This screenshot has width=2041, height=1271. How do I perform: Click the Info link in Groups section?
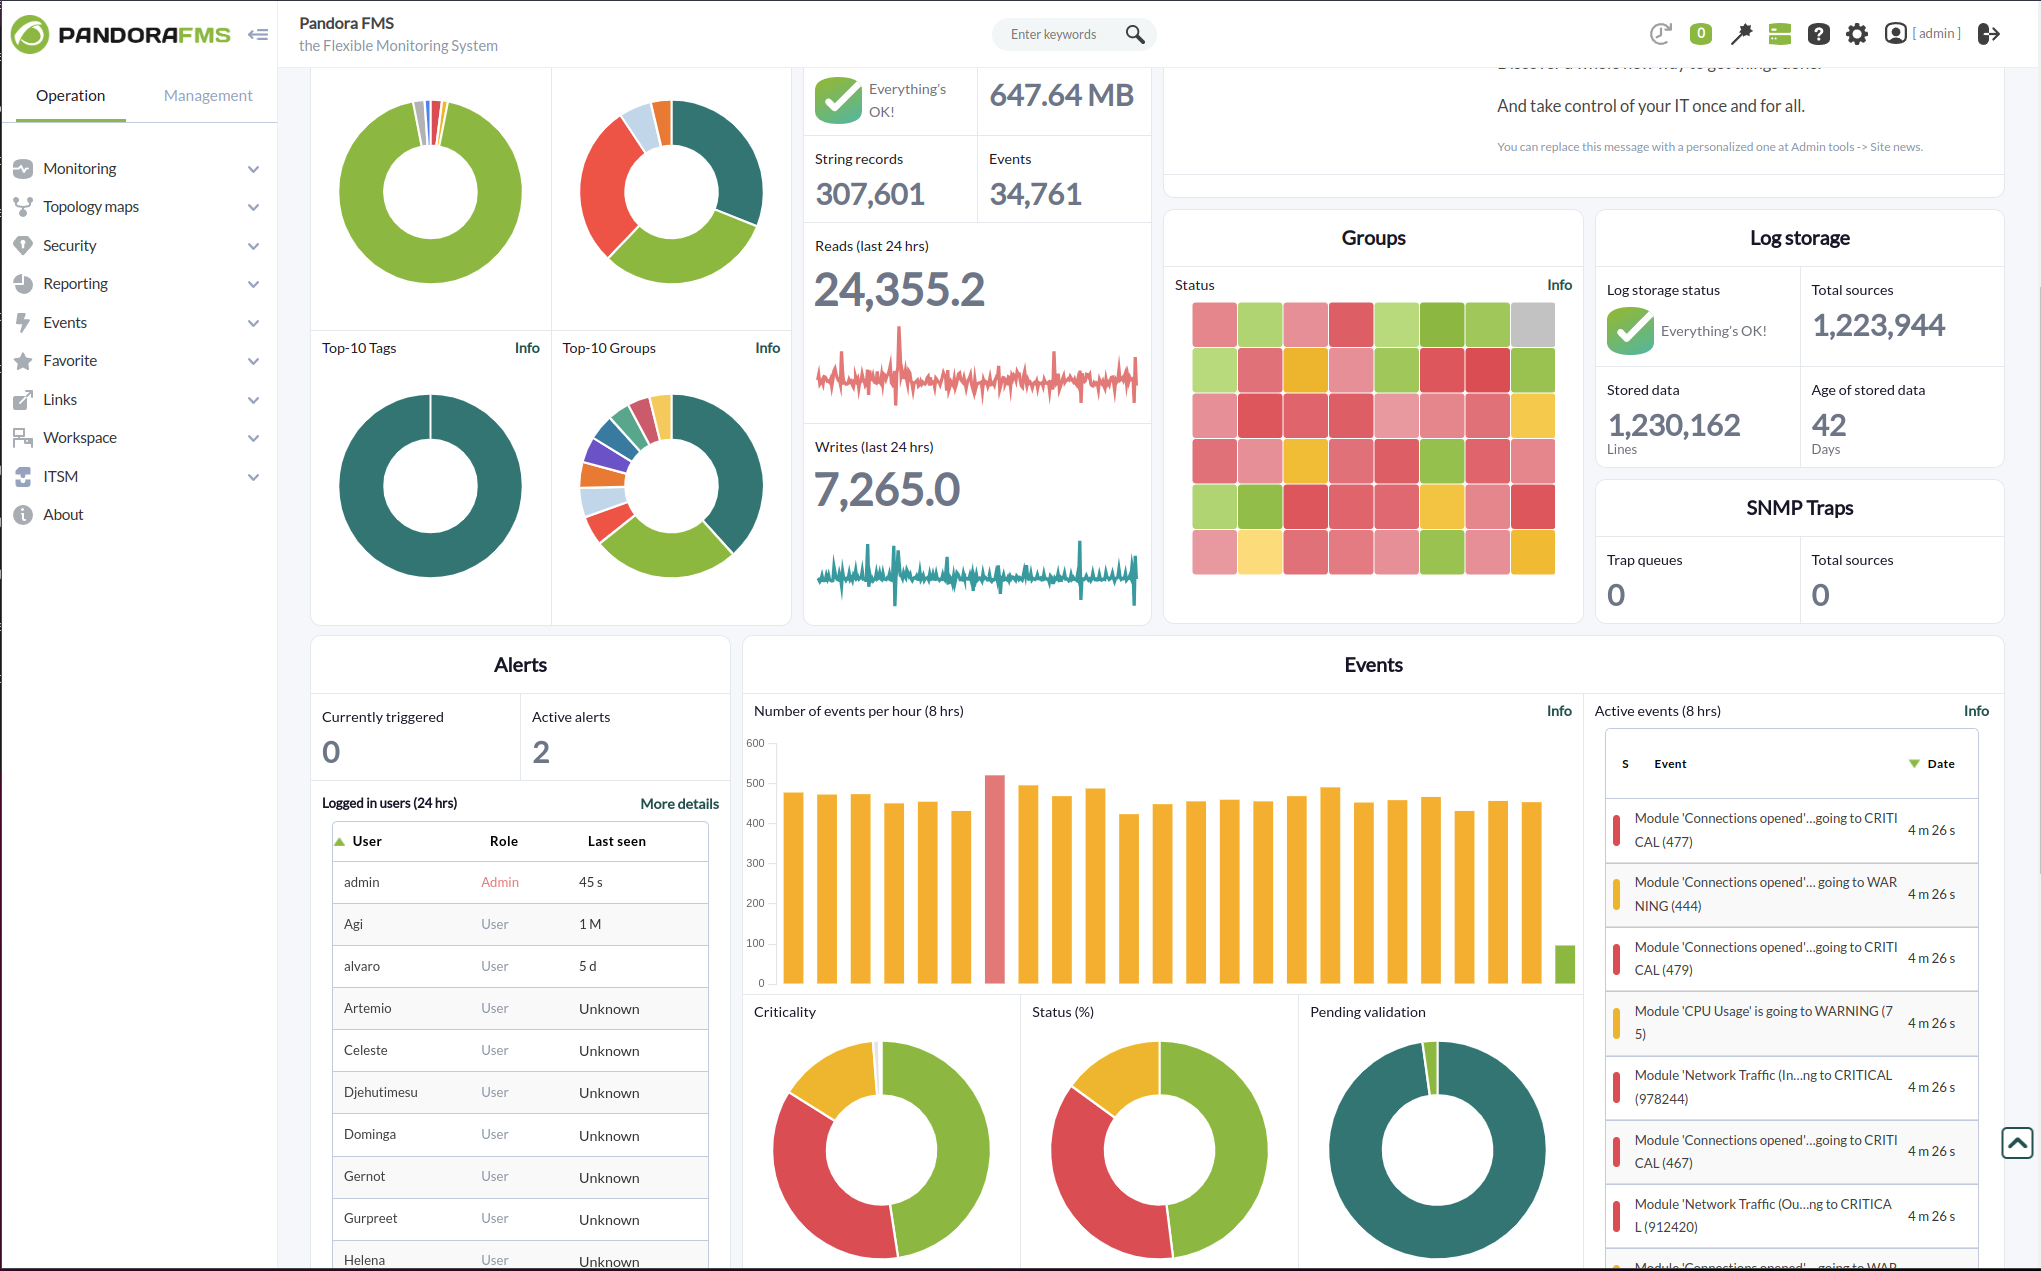[1559, 283]
